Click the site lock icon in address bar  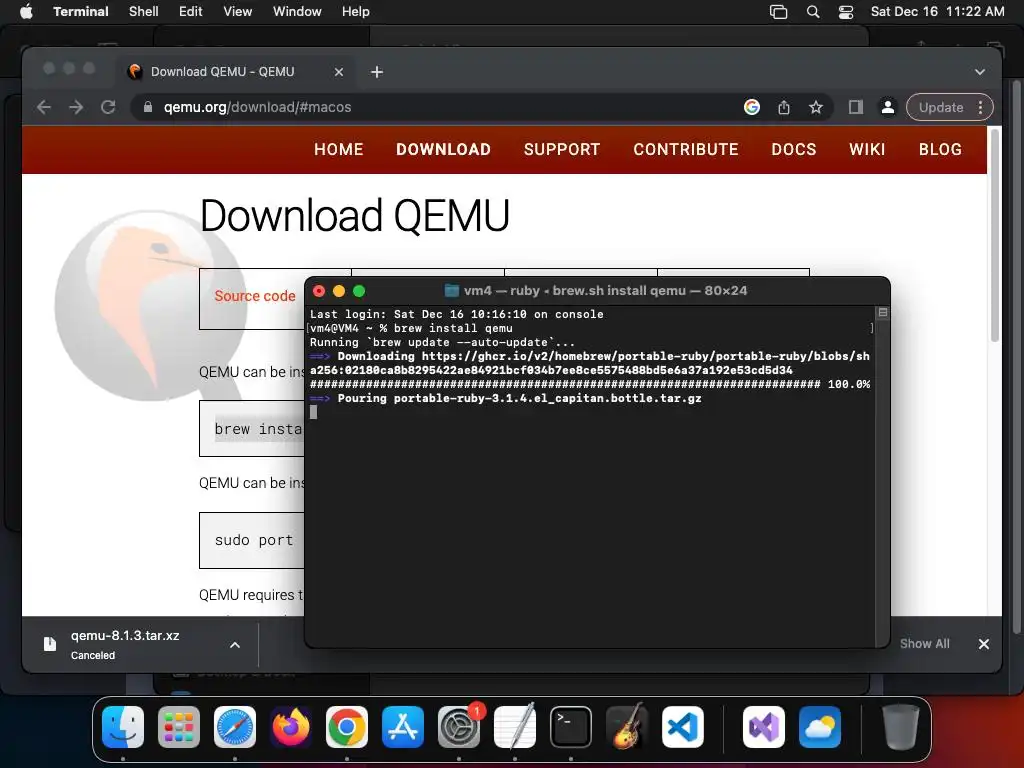point(148,107)
